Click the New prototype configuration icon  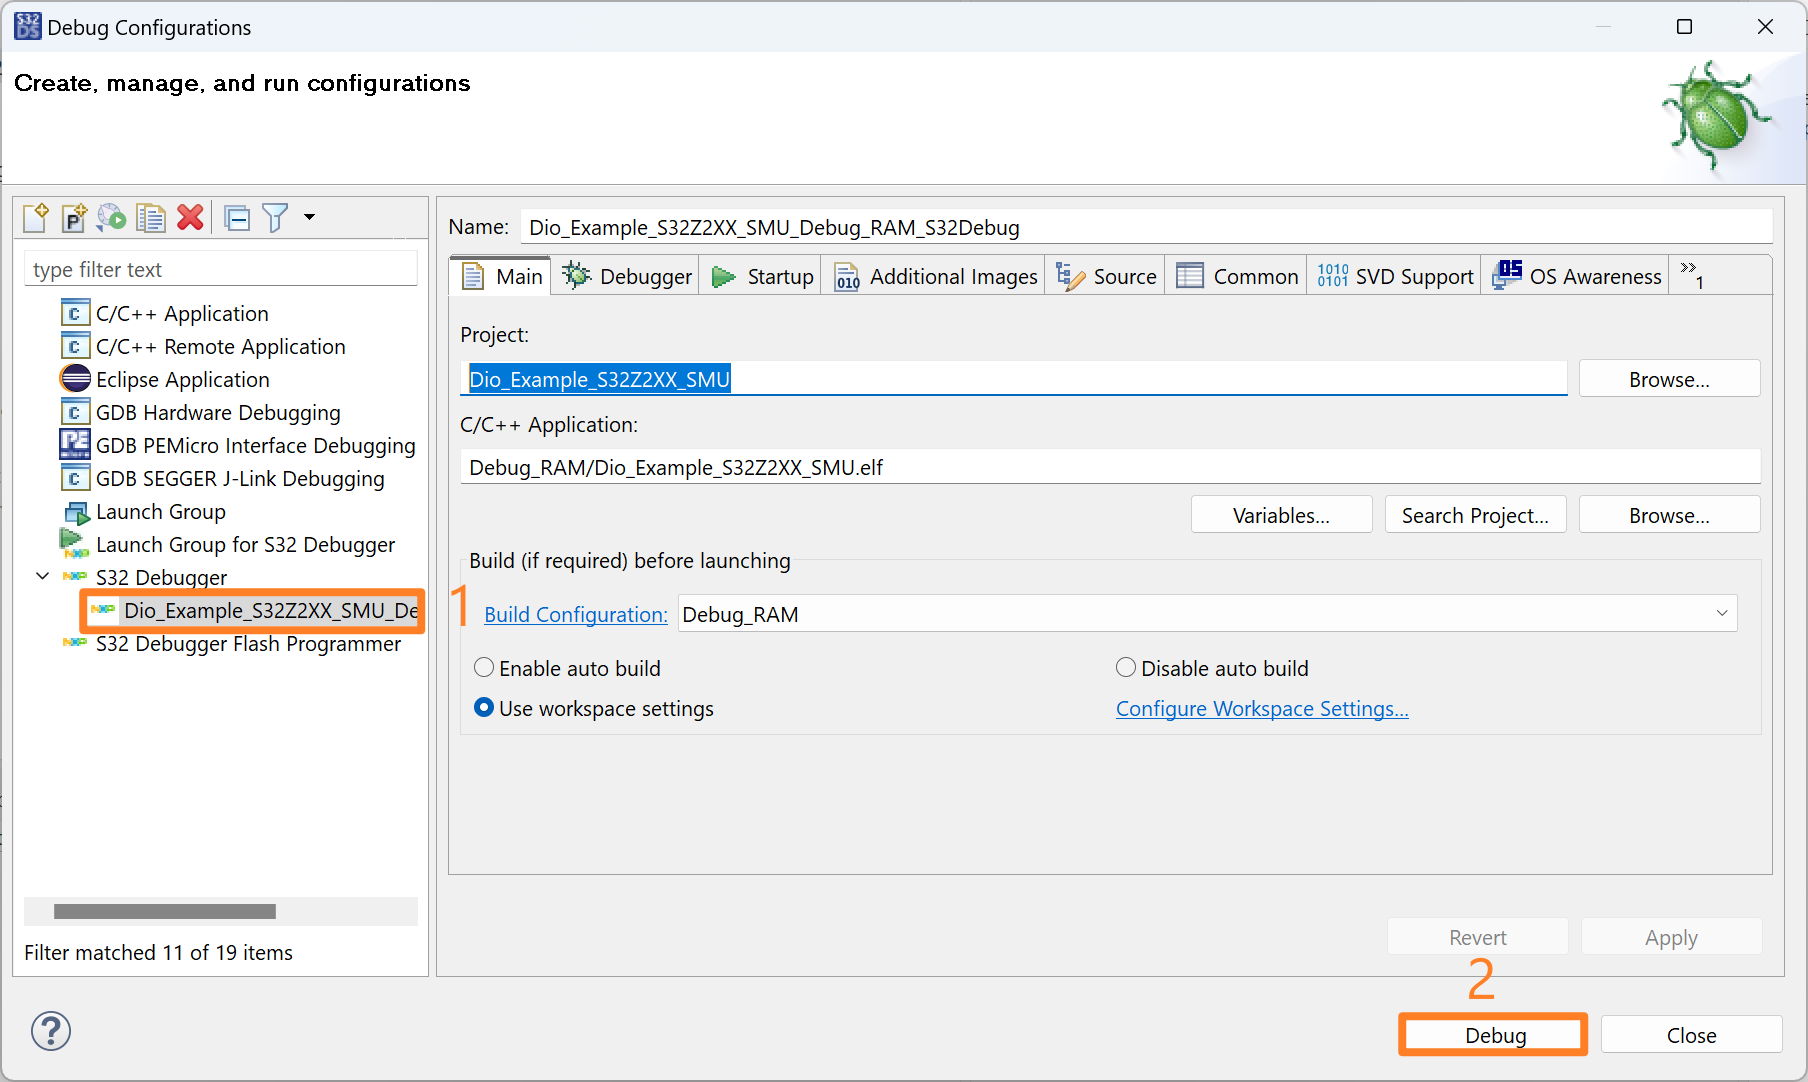pyautogui.click(x=74, y=217)
